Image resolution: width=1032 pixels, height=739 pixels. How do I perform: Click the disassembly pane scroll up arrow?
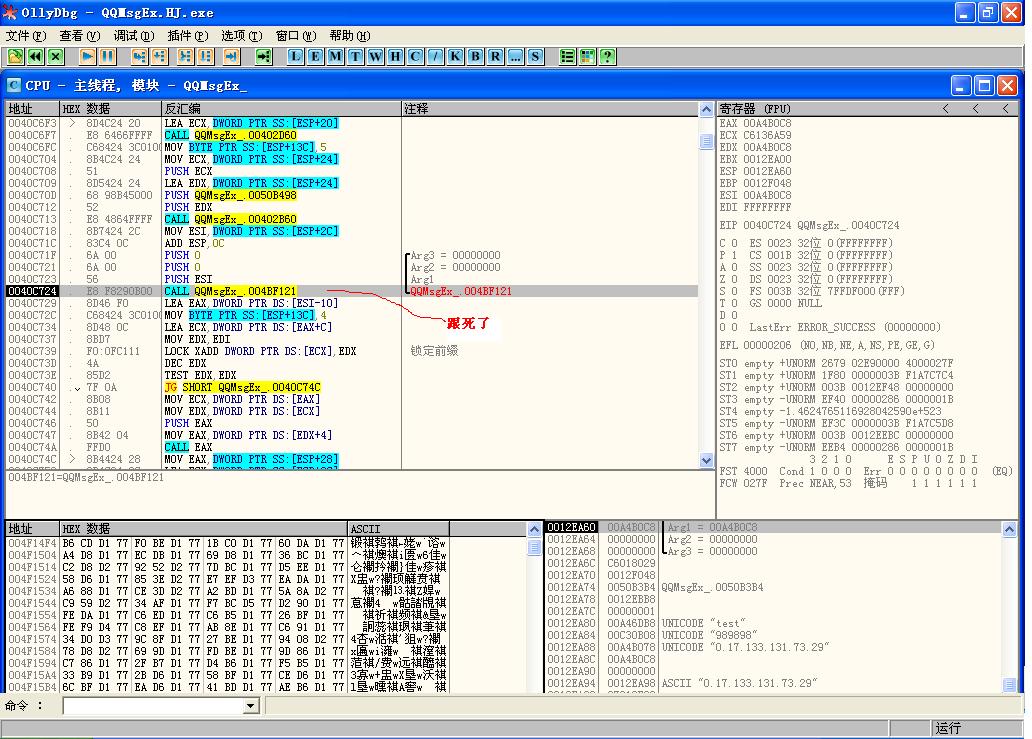pyautogui.click(x=706, y=109)
